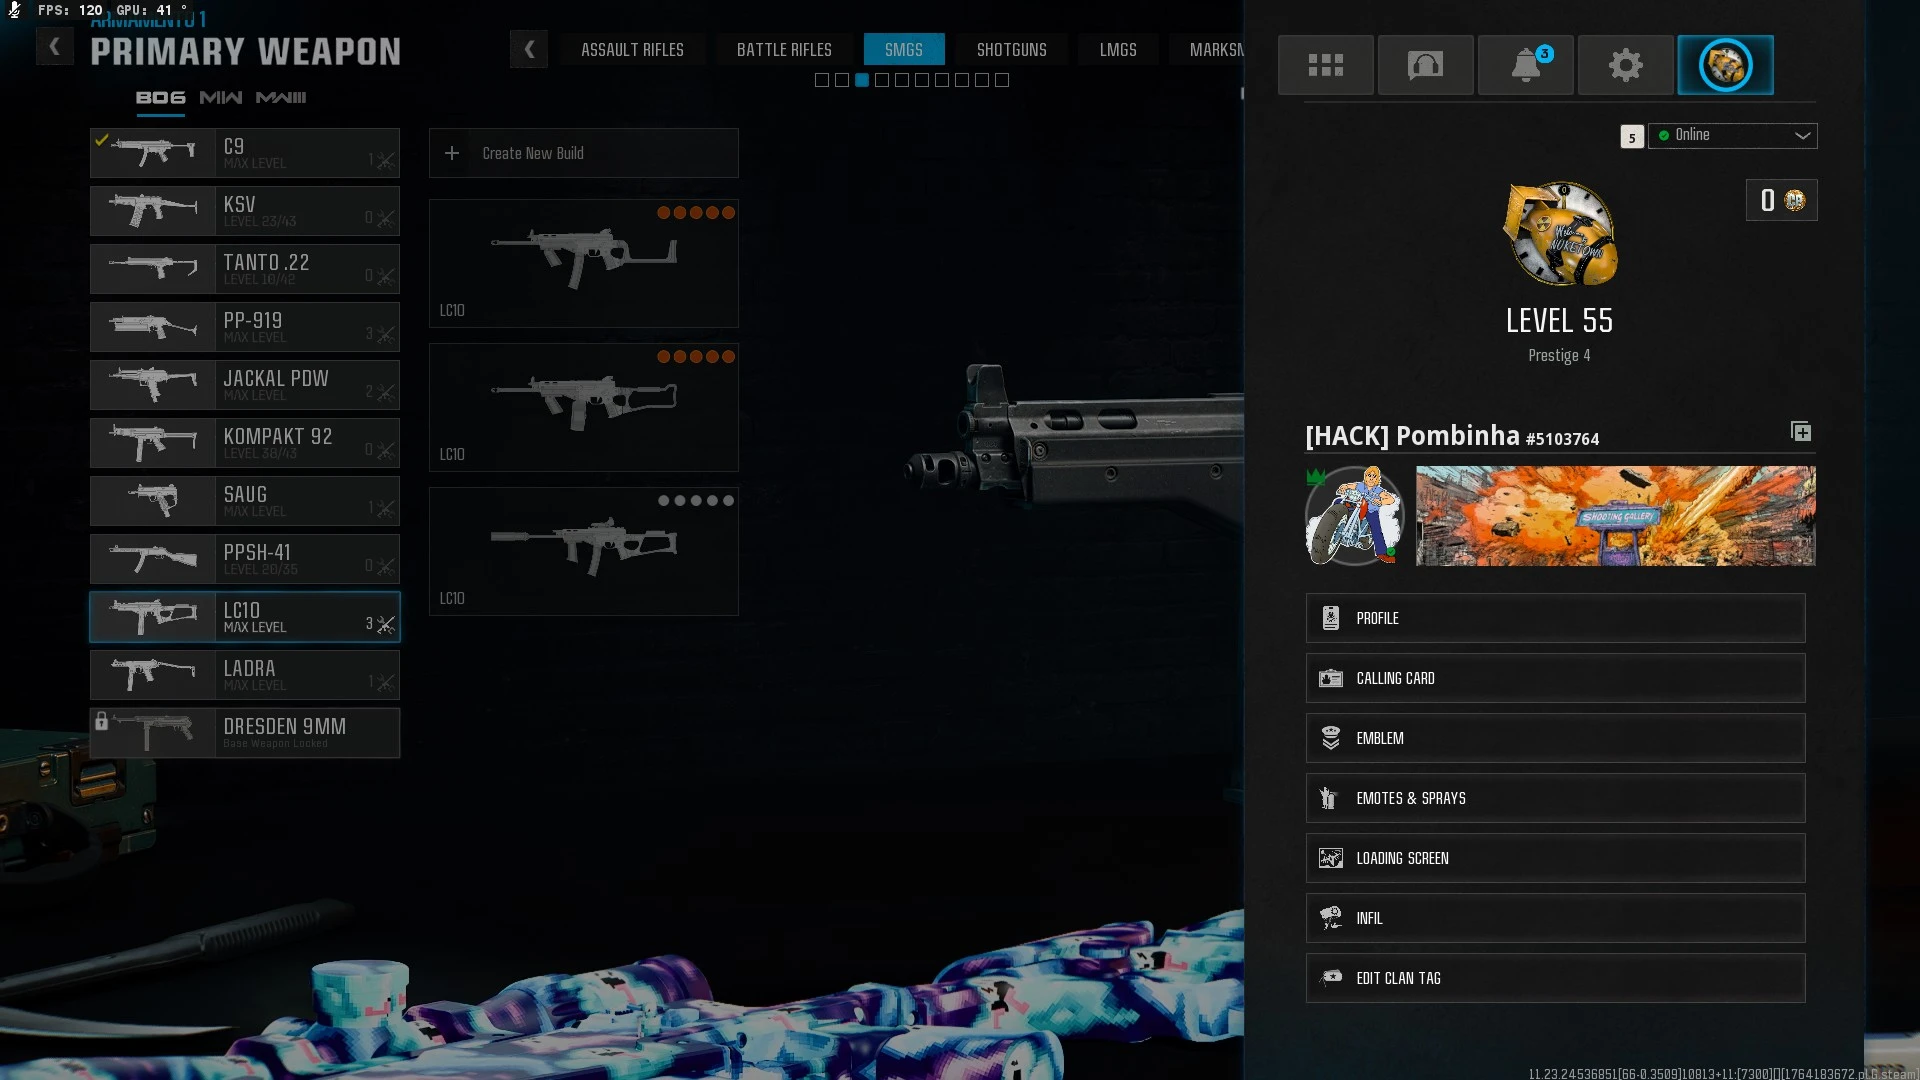Select the Shotguns category tab
Image resolution: width=1920 pixels, height=1080 pixels.
pos(1011,49)
